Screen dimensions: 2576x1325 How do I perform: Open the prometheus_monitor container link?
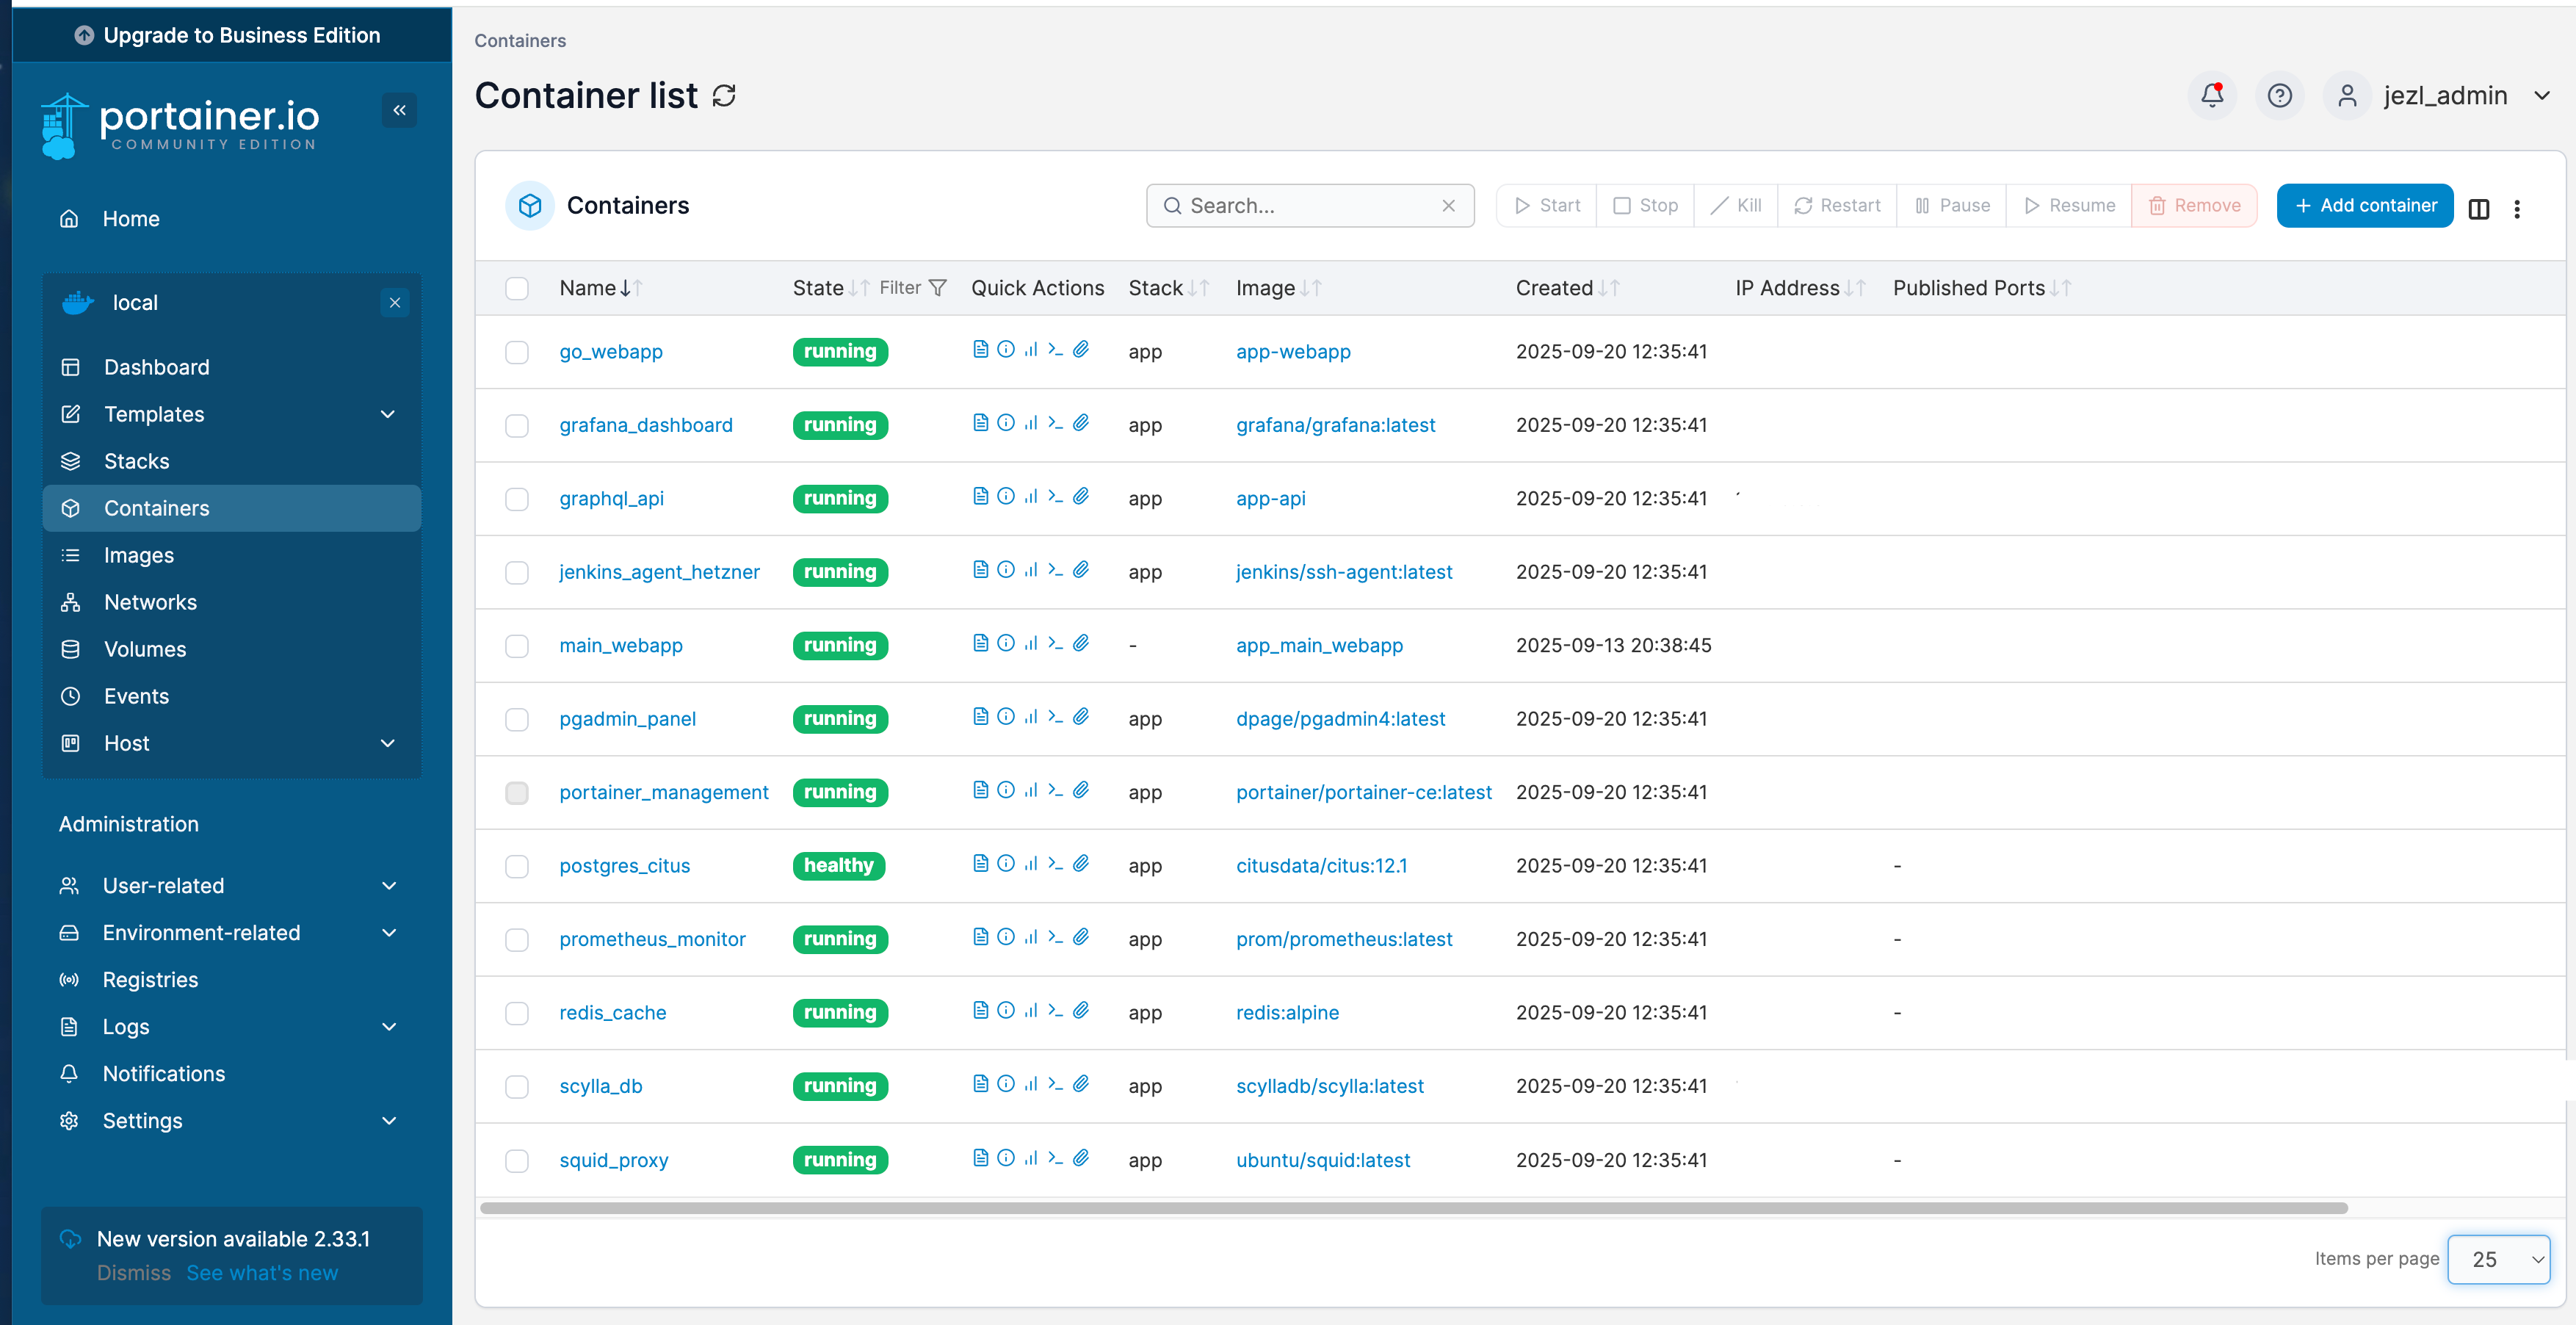coord(652,939)
